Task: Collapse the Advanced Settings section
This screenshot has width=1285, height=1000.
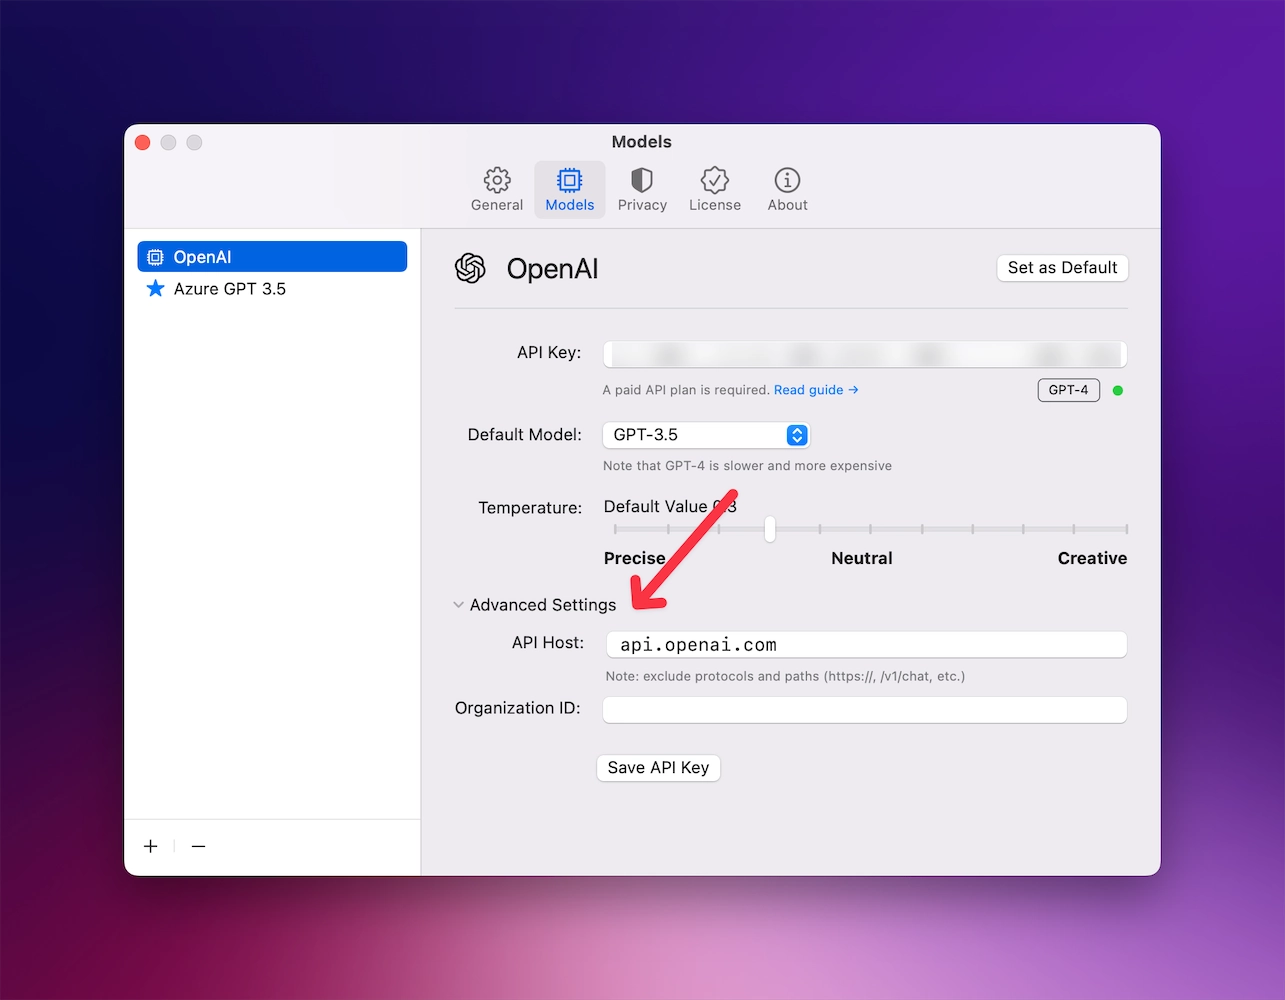Action: [x=458, y=604]
